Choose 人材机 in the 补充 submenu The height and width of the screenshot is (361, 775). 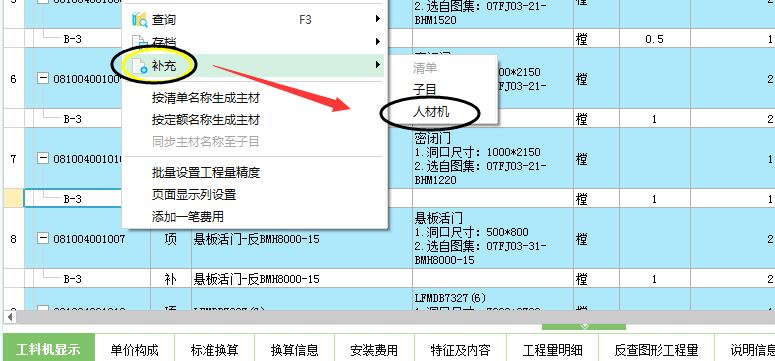pos(431,112)
